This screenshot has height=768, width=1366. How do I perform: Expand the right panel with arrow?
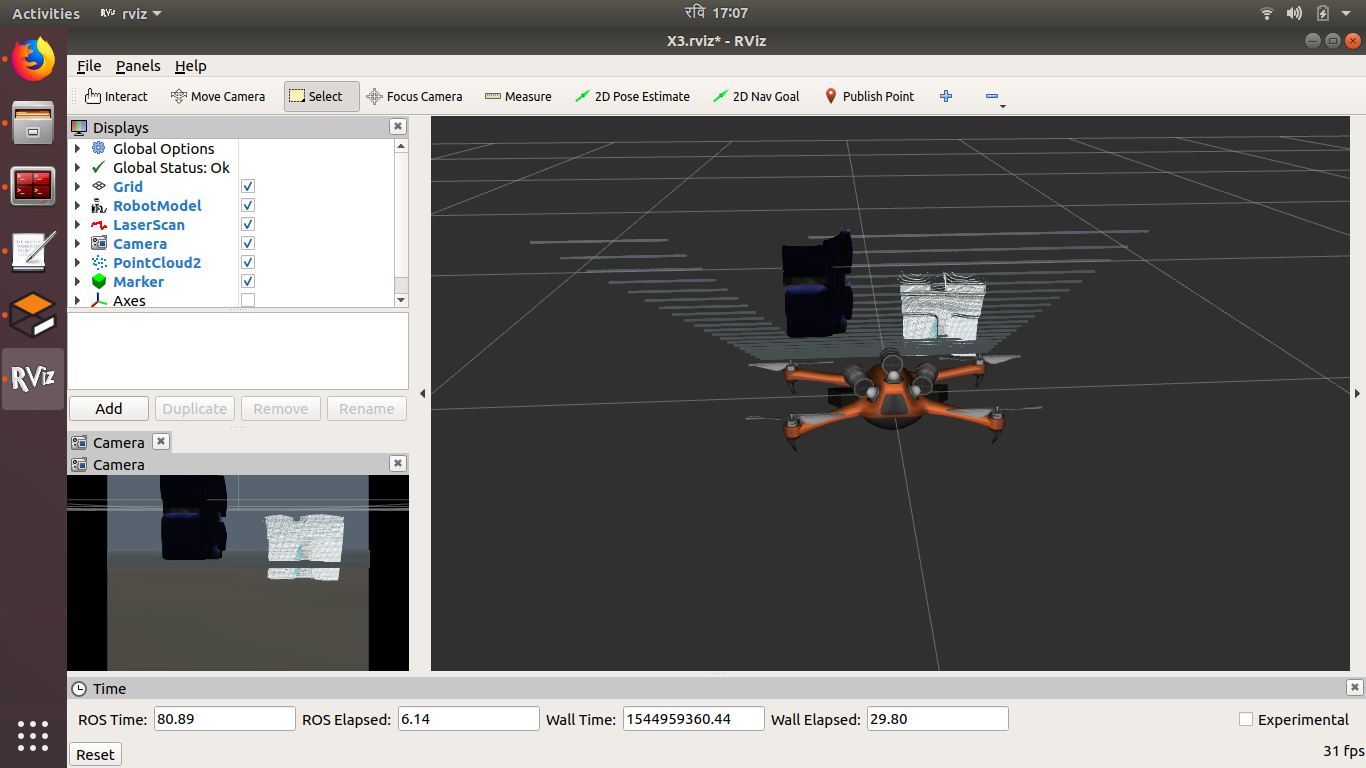coord(1357,394)
